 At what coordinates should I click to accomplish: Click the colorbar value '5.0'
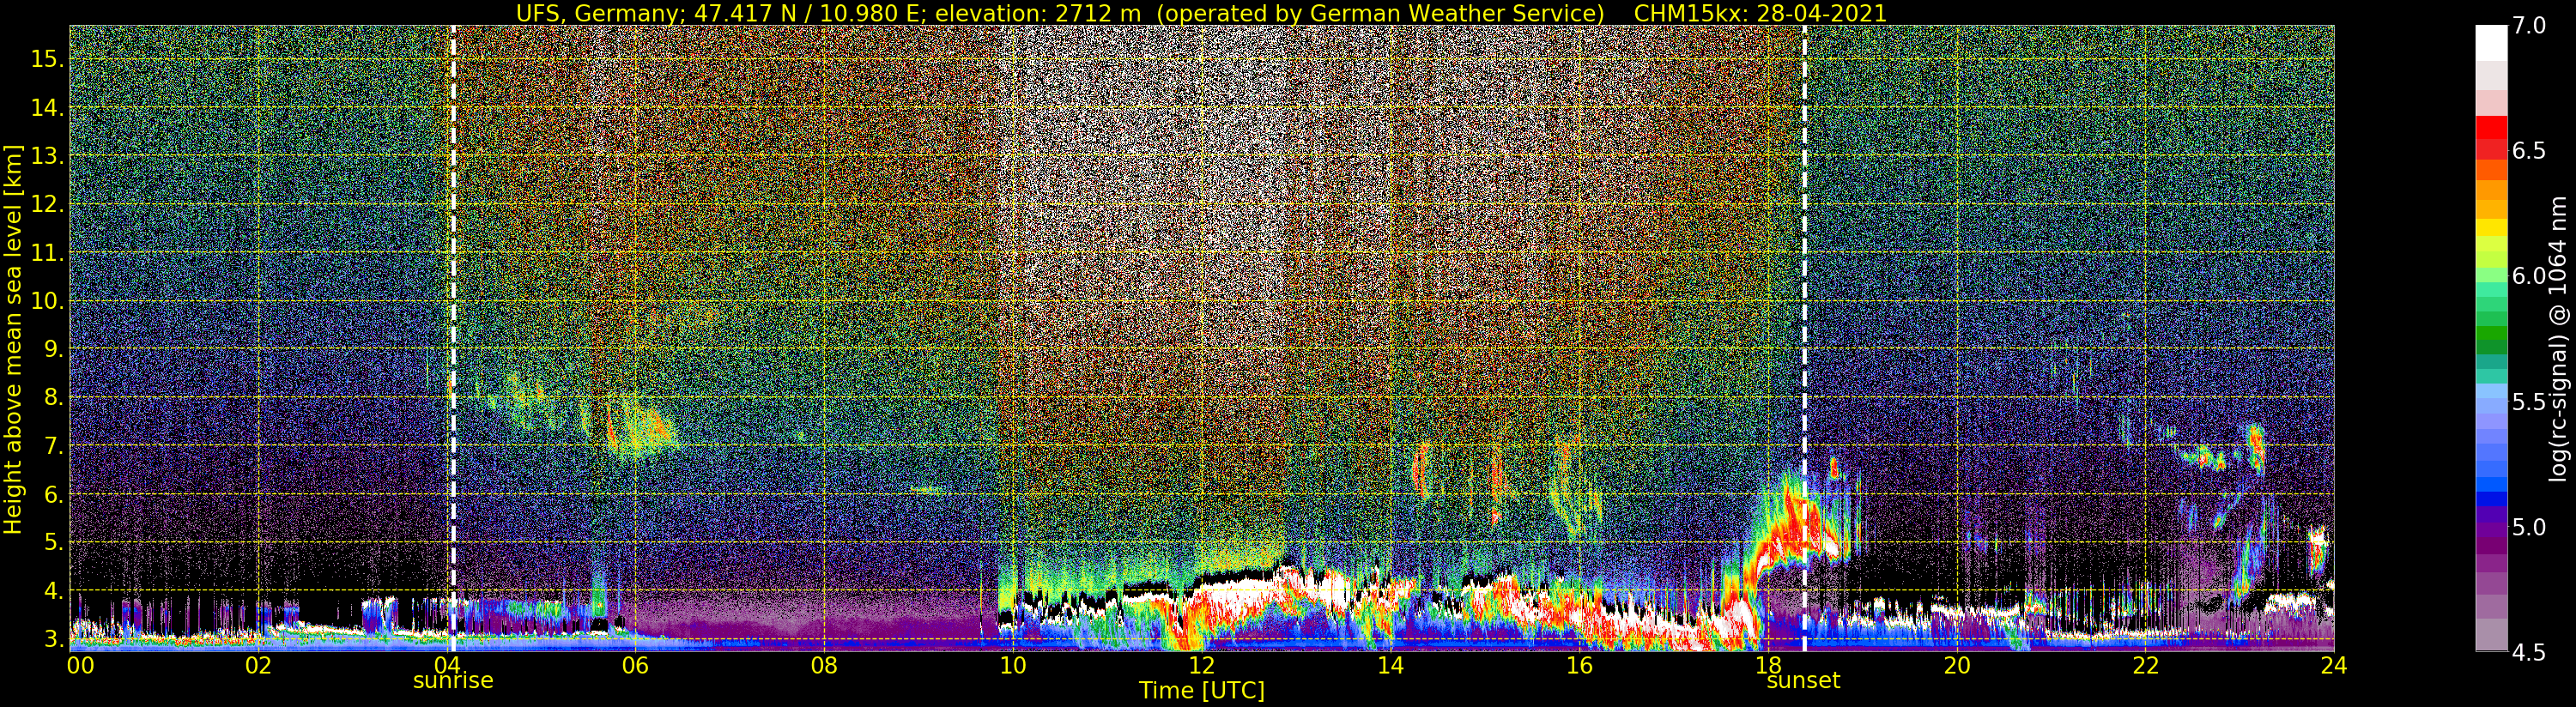(x=2529, y=527)
